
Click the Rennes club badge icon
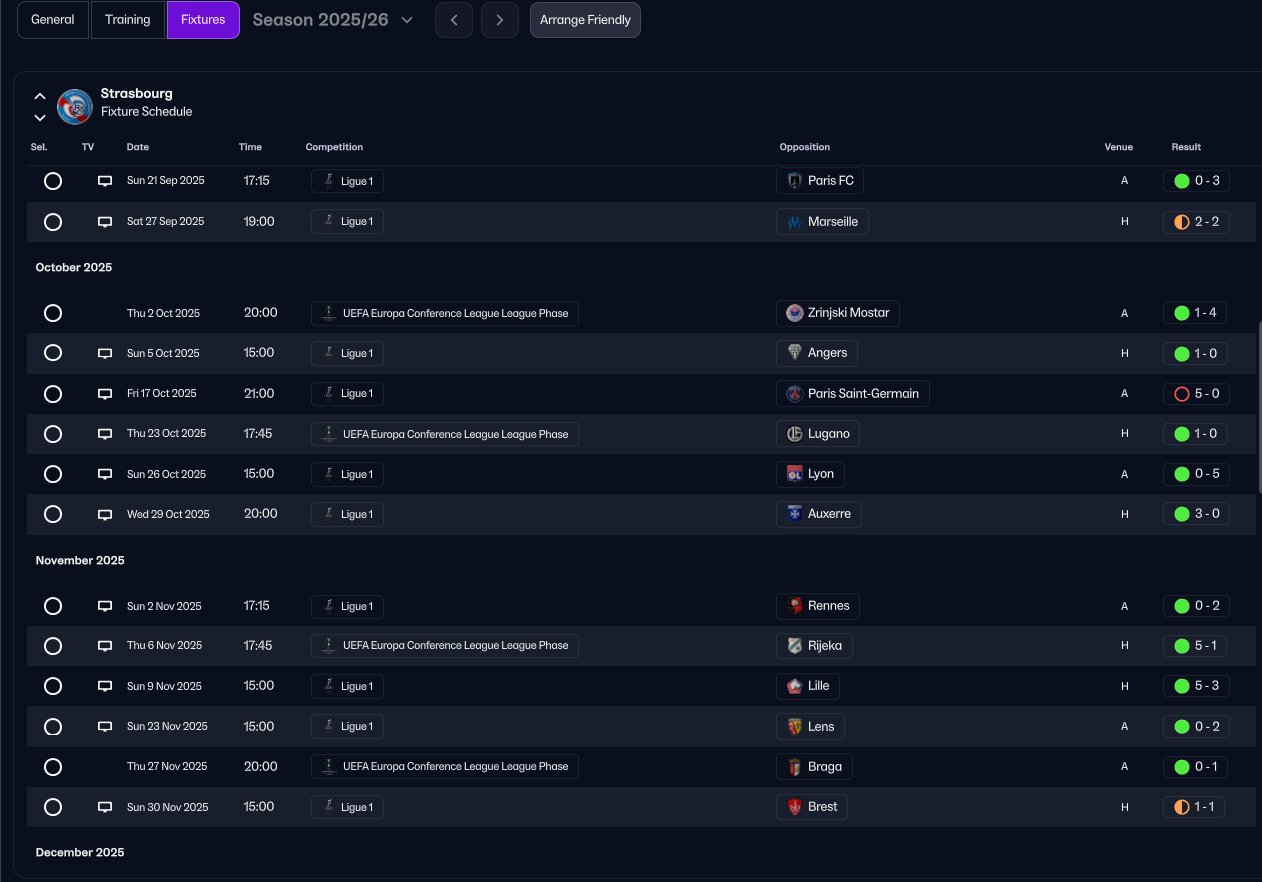click(x=795, y=606)
